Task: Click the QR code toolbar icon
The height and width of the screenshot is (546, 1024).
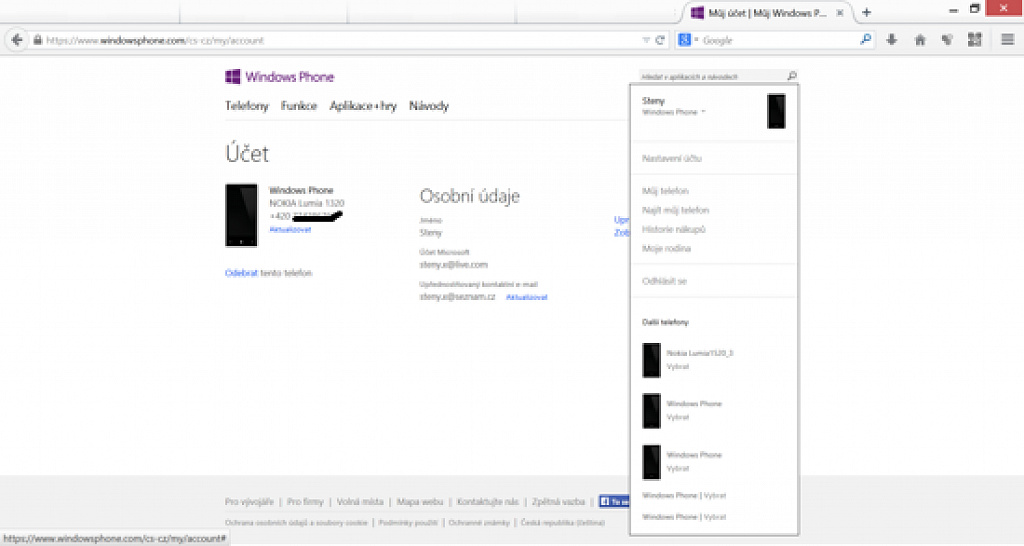Action: [974, 40]
